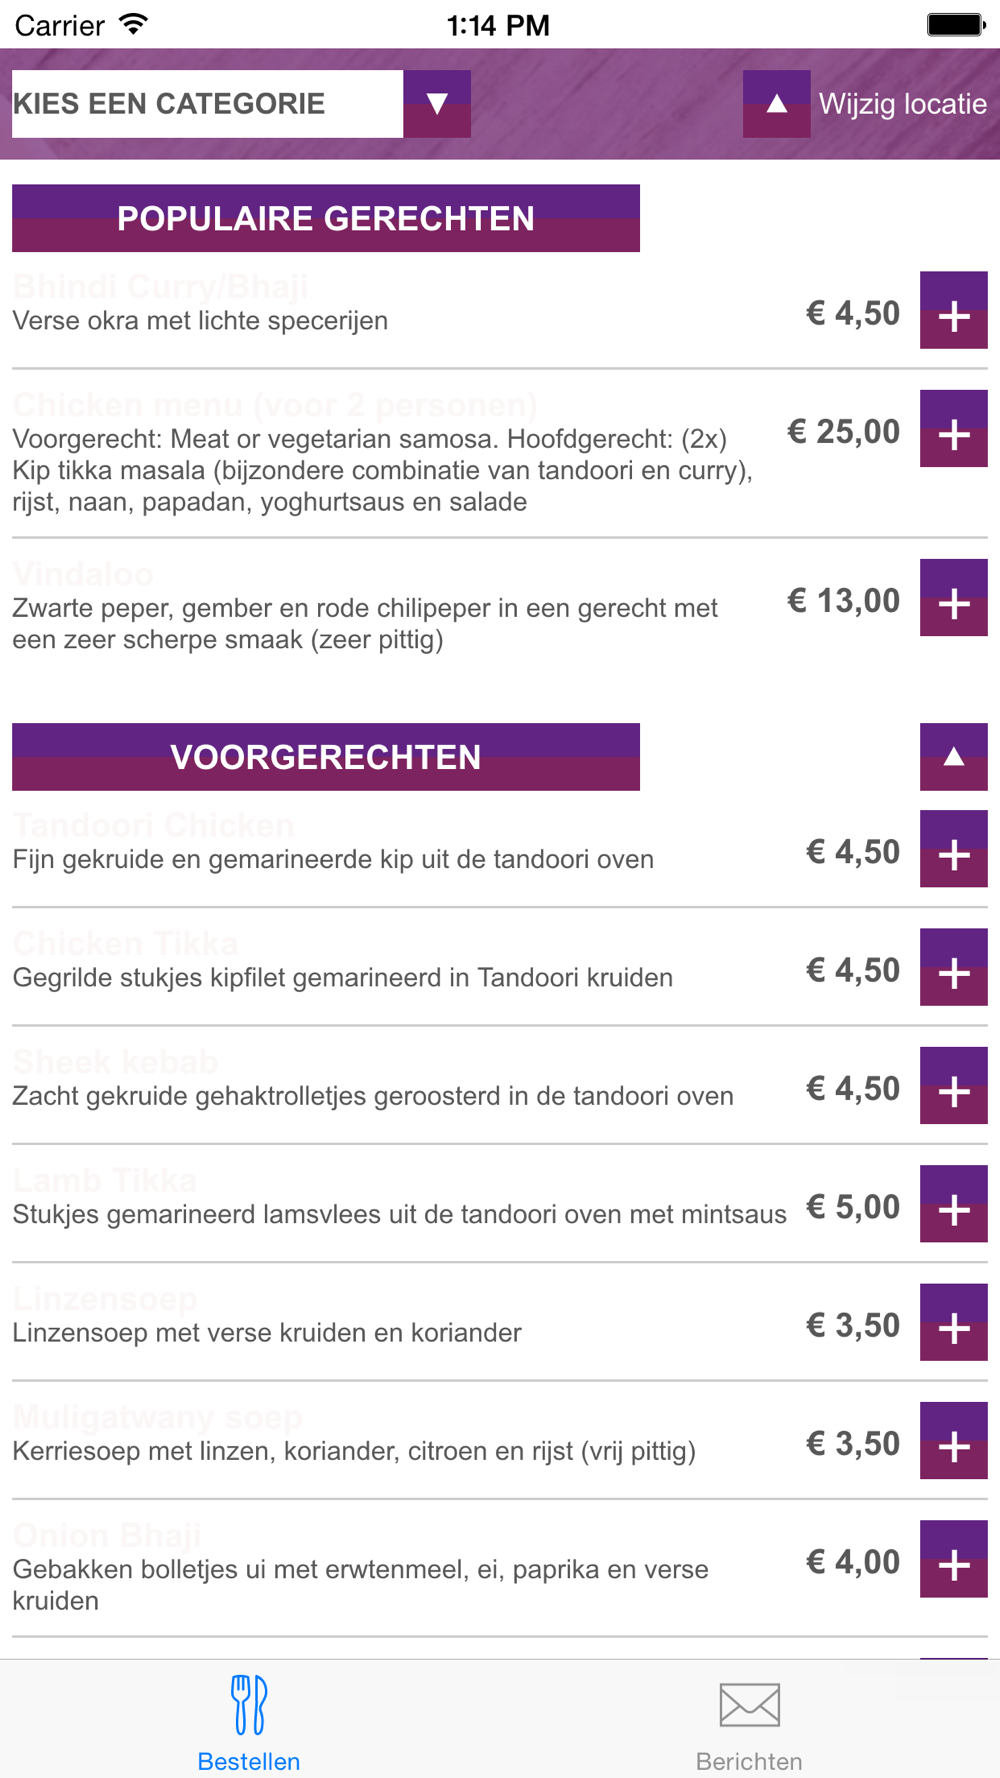Open the category dropdown arrow
1000x1778 pixels.
437,104
